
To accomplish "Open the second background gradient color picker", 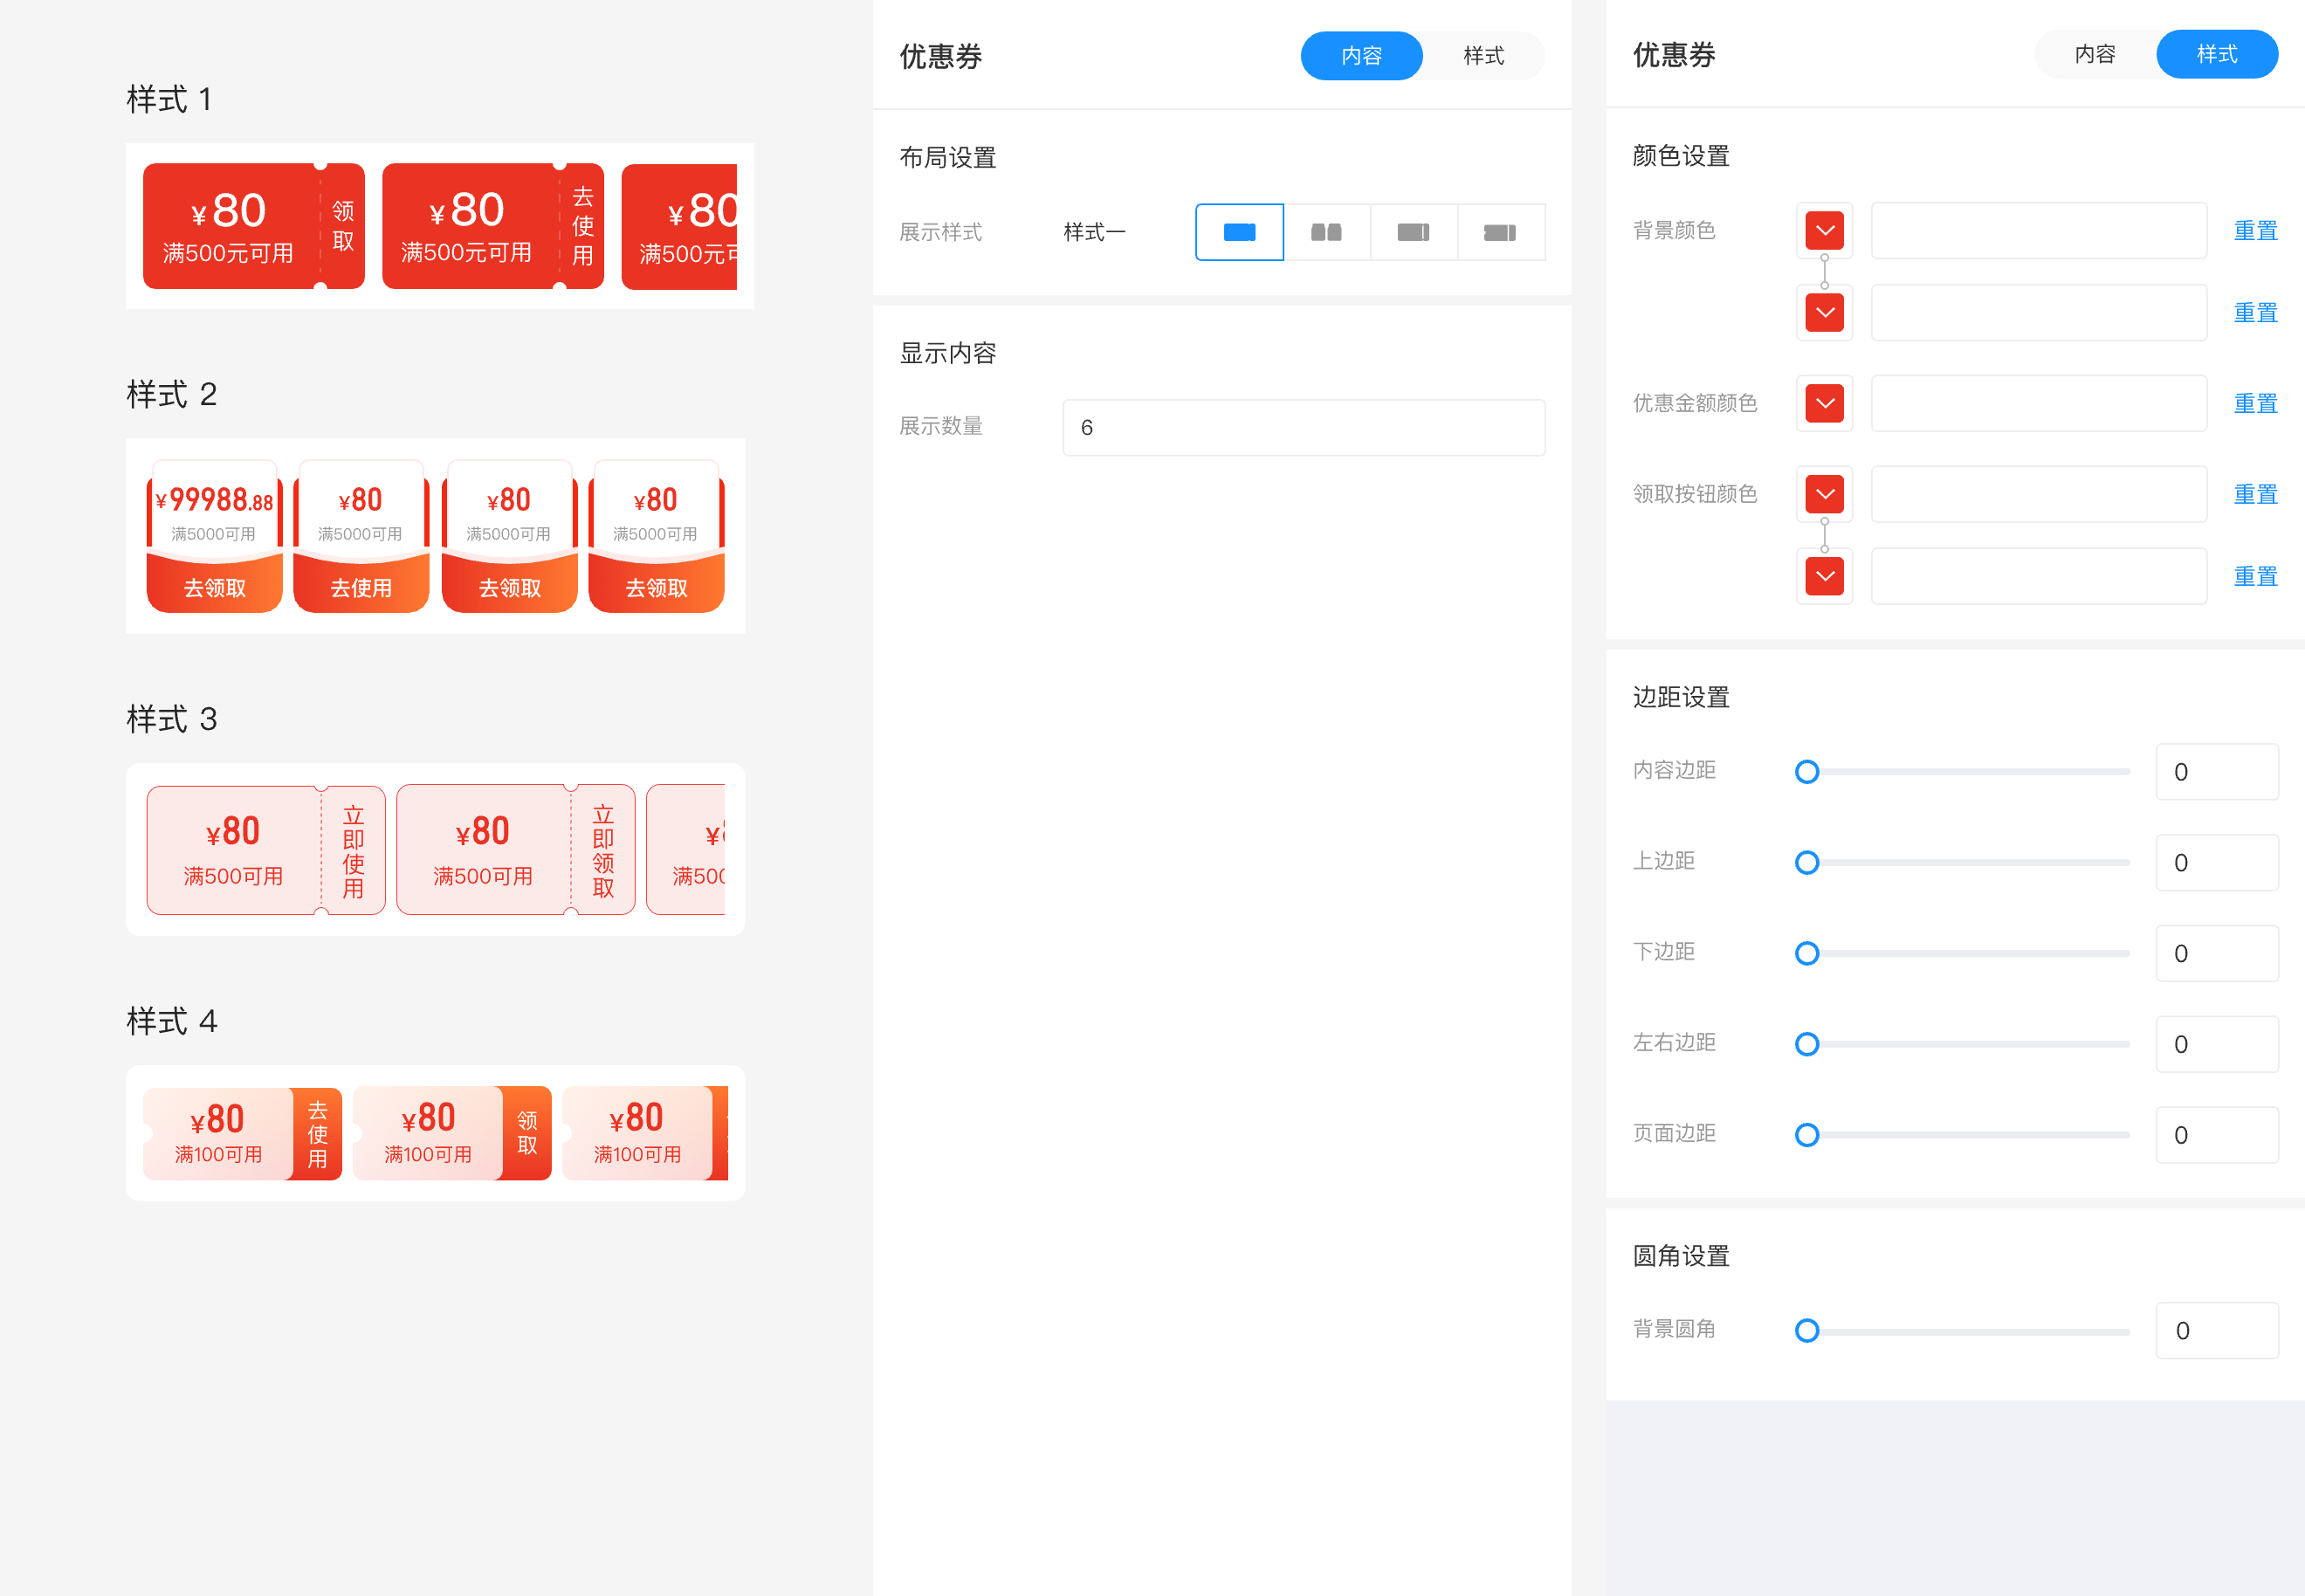I will point(1824,312).
